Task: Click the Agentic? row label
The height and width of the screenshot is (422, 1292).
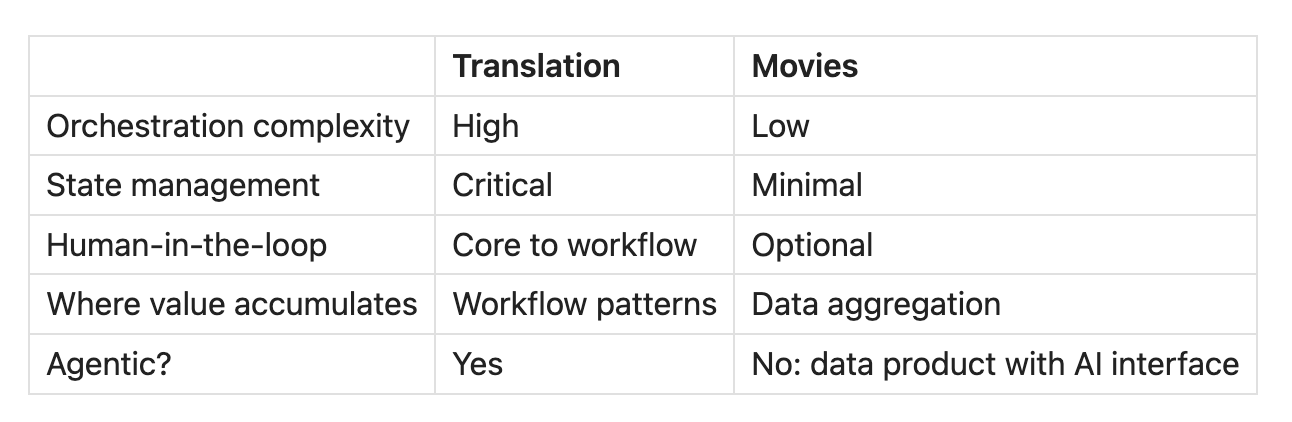Action: pyautogui.click(x=109, y=363)
